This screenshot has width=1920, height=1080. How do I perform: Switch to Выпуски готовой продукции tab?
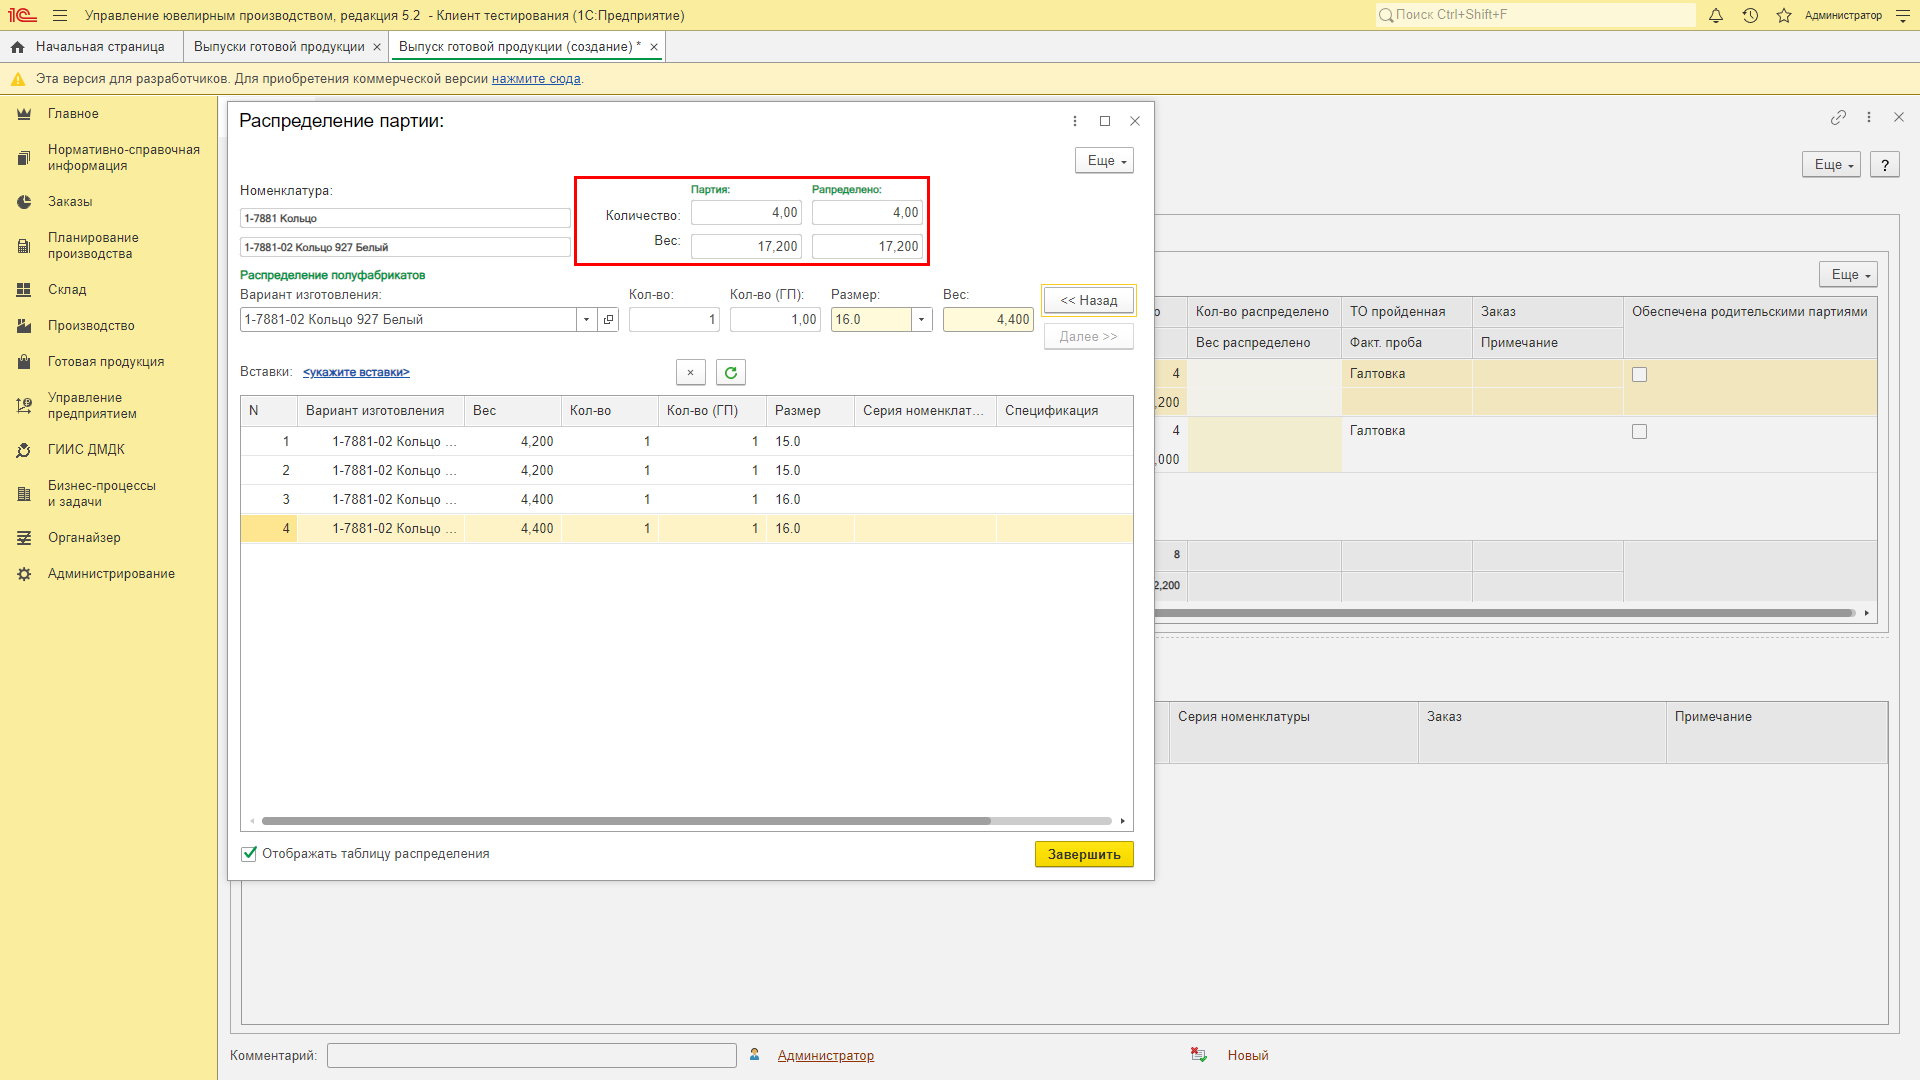279,47
